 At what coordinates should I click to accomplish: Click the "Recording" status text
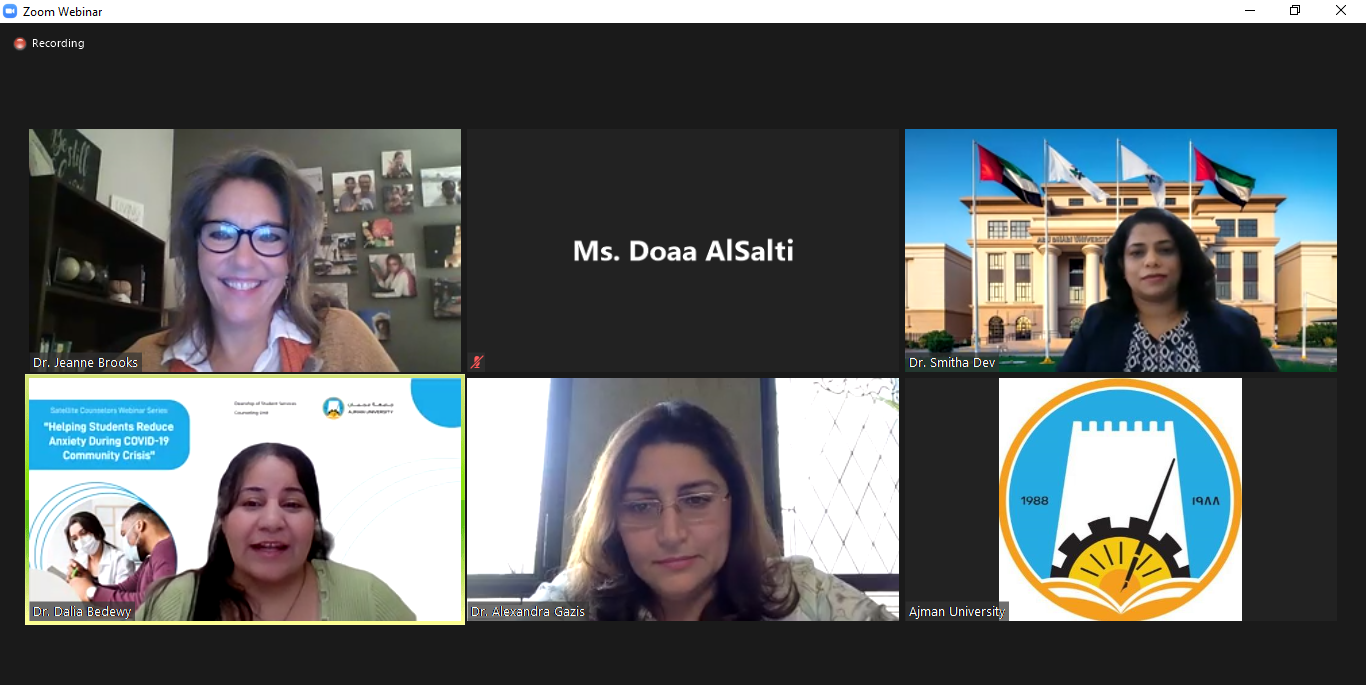point(58,44)
